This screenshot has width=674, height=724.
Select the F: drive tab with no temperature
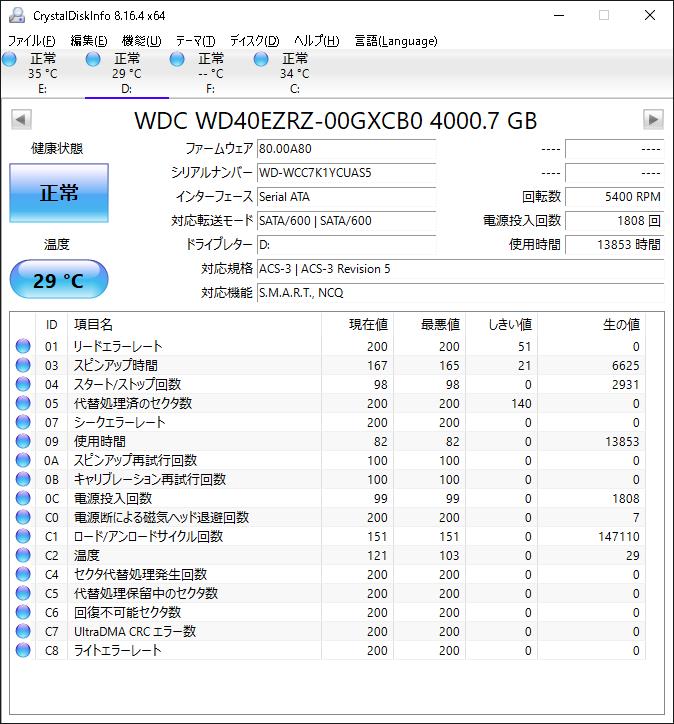211,73
